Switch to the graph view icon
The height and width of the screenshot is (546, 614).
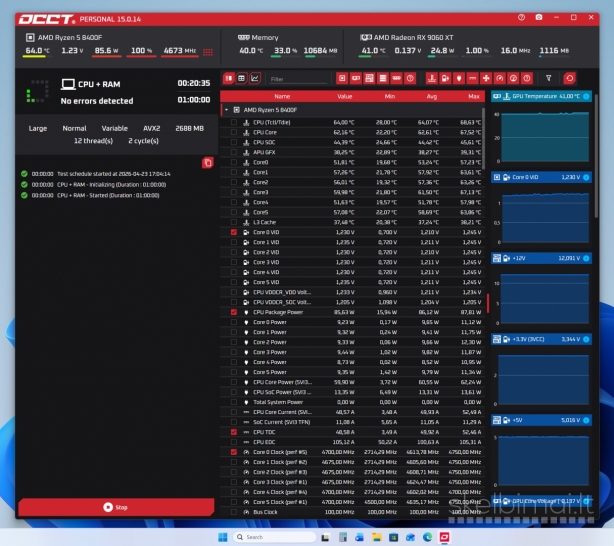pyautogui.click(x=255, y=78)
